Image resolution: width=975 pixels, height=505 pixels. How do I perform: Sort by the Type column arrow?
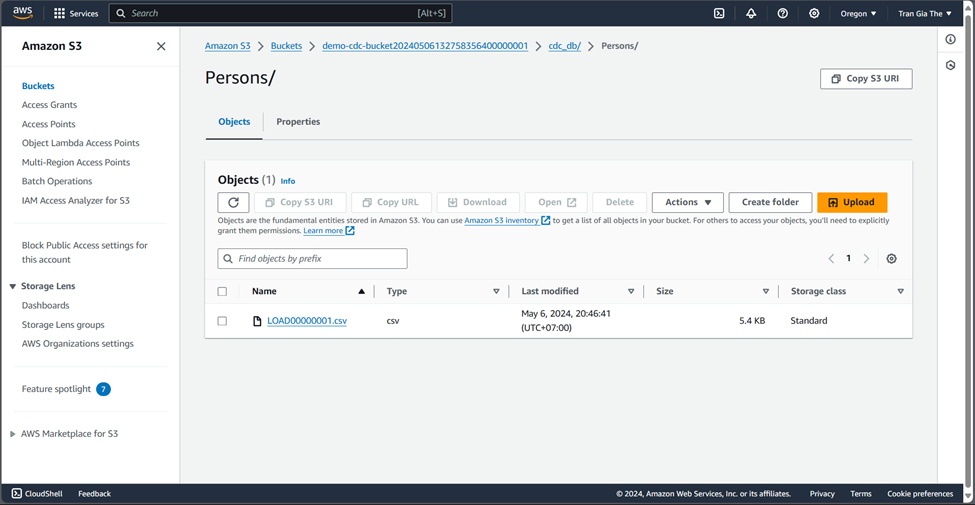point(496,291)
